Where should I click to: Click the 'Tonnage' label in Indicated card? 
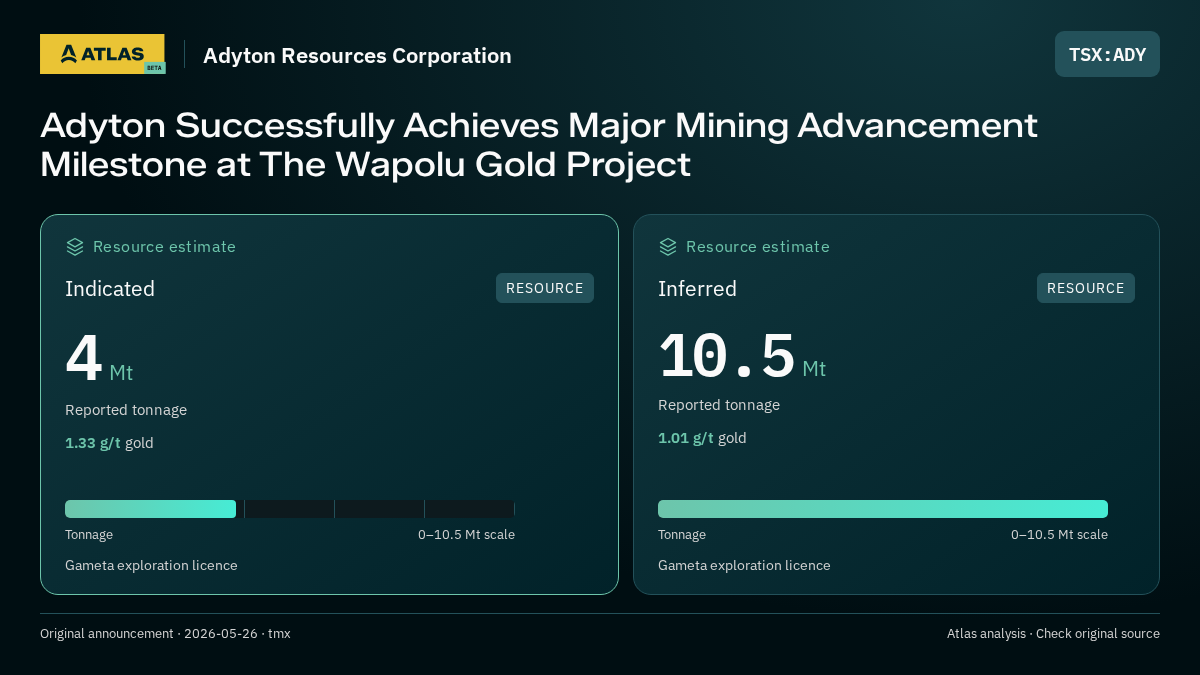[89, 535]
